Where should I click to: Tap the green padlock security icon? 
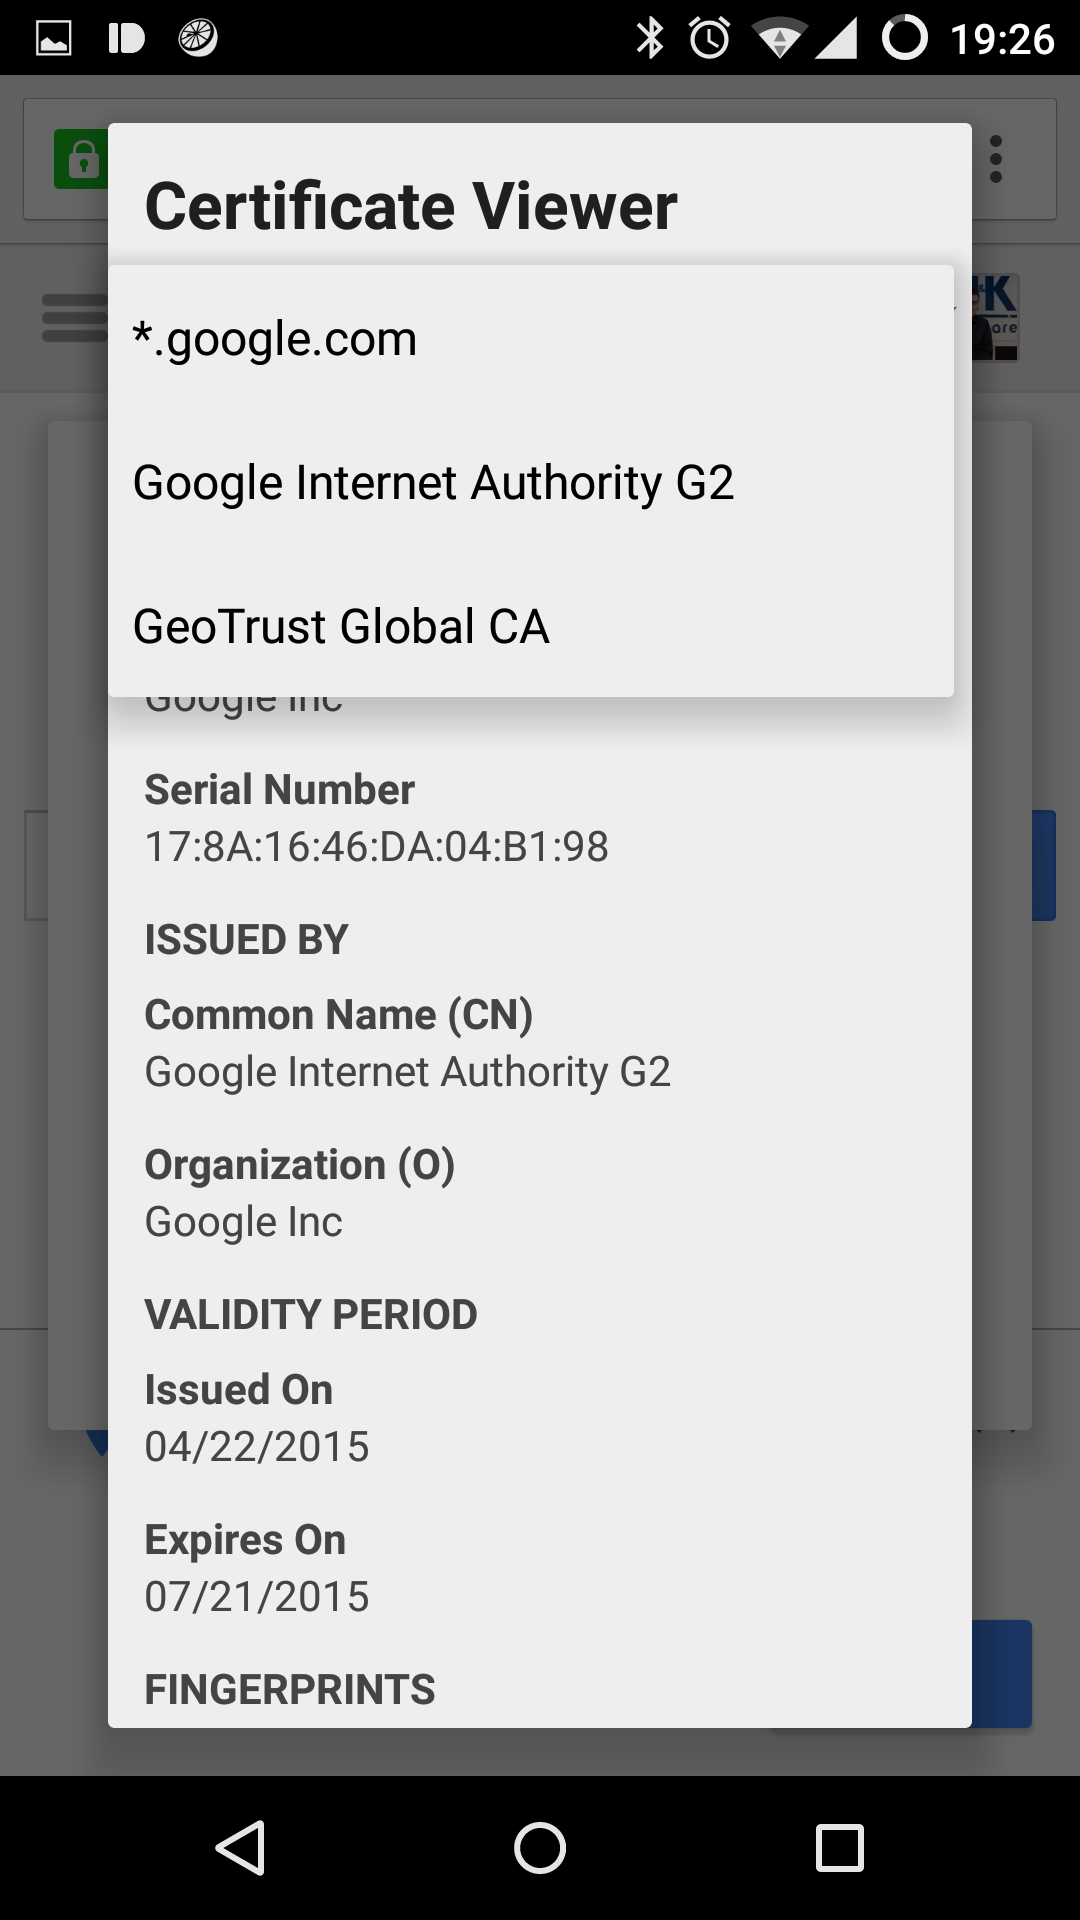pyautogui.click(x=81, y=159)
